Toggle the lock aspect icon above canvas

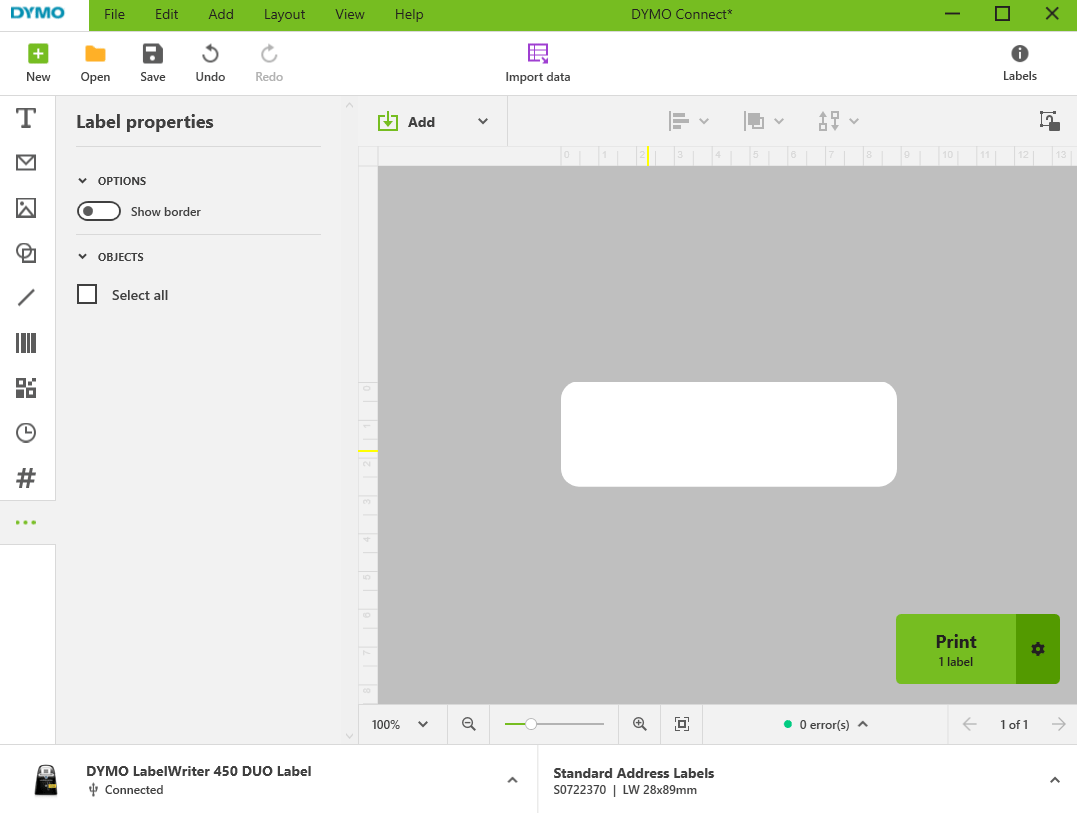coord(1048,120)
